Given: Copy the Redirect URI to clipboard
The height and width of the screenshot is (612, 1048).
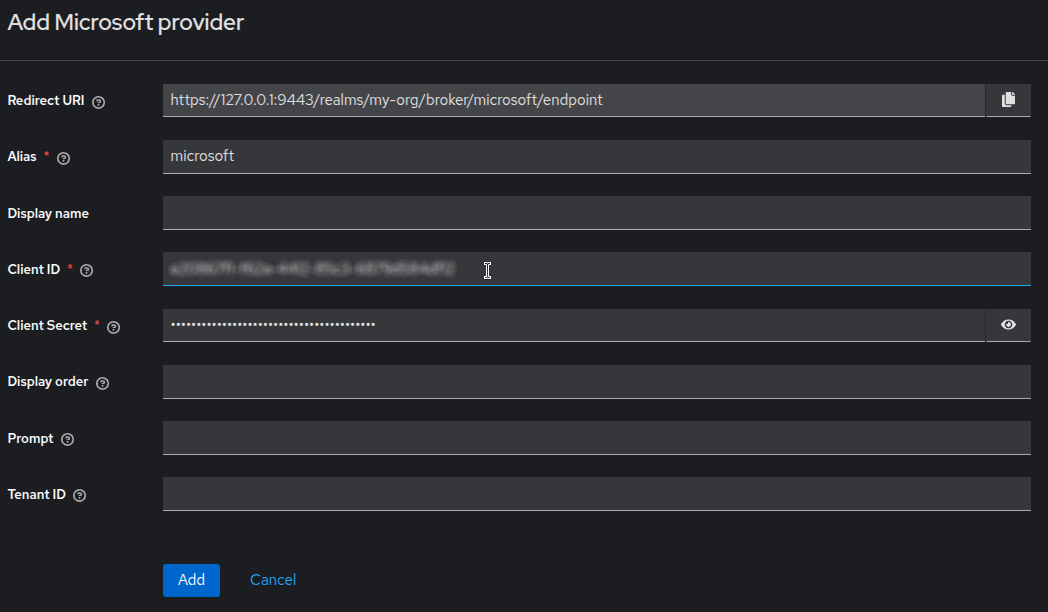Looking at the screenshot, I should pos(1008,100).
